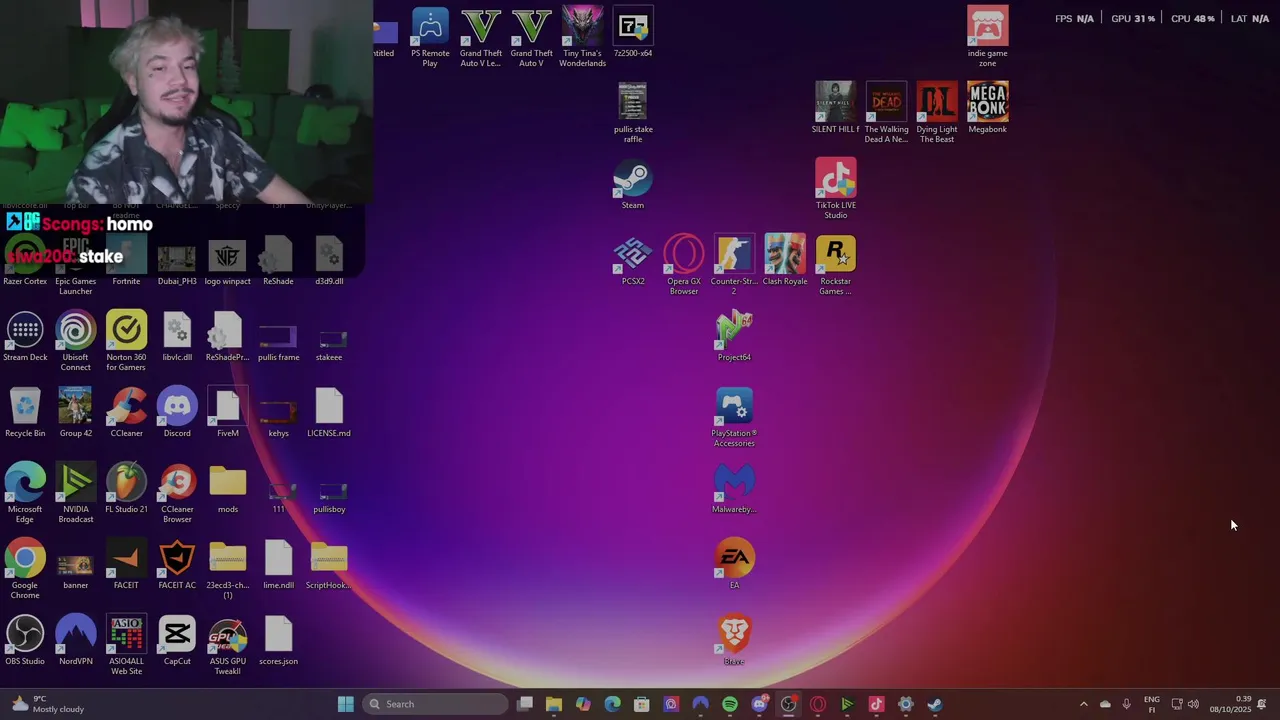Open the Windows Start menu
Viewport: 1280px width, 720px height.
[345, 704]
